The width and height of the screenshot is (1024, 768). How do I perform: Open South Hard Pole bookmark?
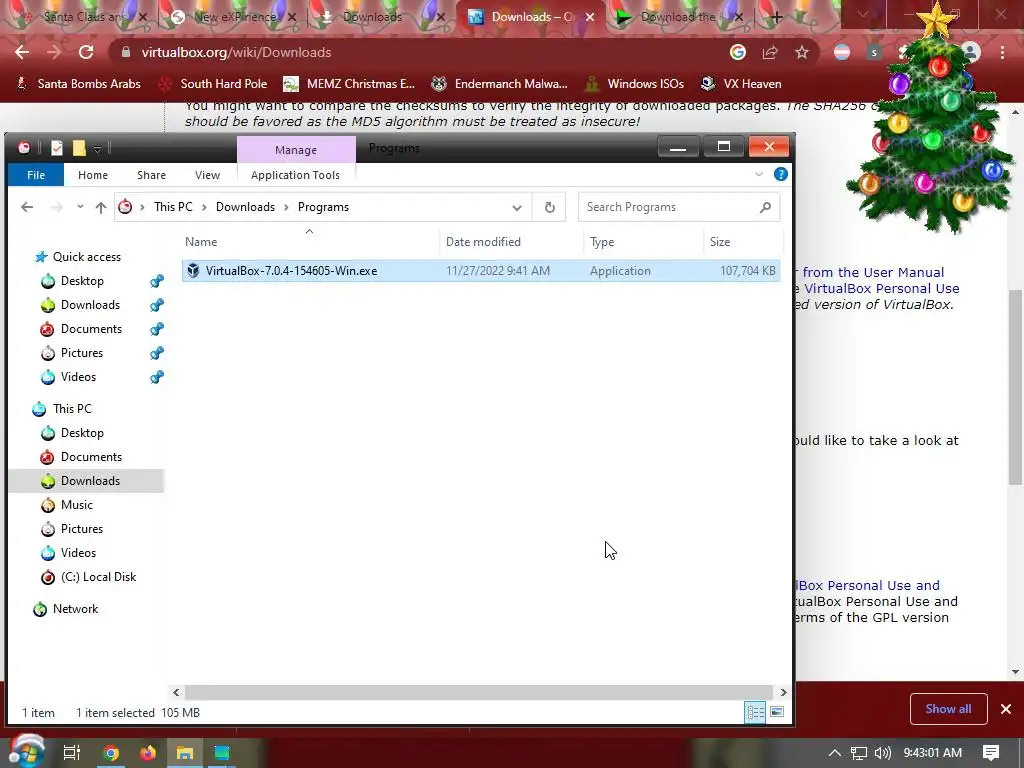click(214, 84)
